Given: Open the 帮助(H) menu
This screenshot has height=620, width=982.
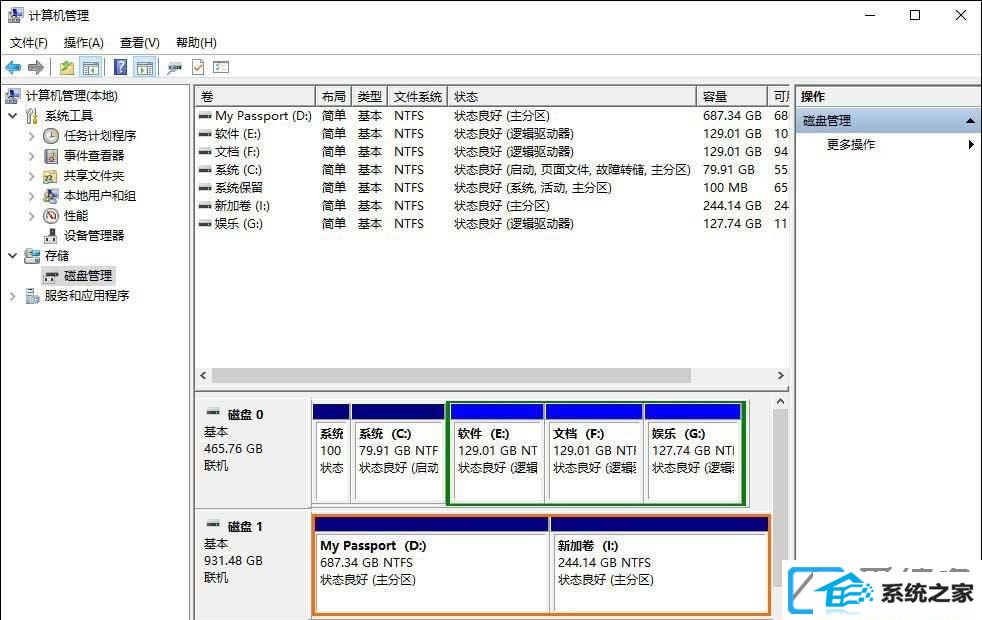Looking at the screenshot, I should [x=196, y=43].
